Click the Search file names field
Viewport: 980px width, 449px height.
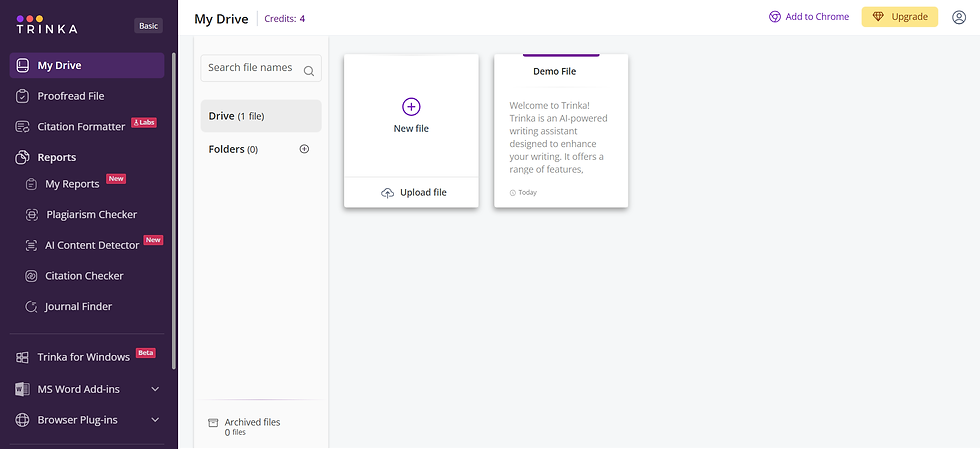tap(261, 68)
